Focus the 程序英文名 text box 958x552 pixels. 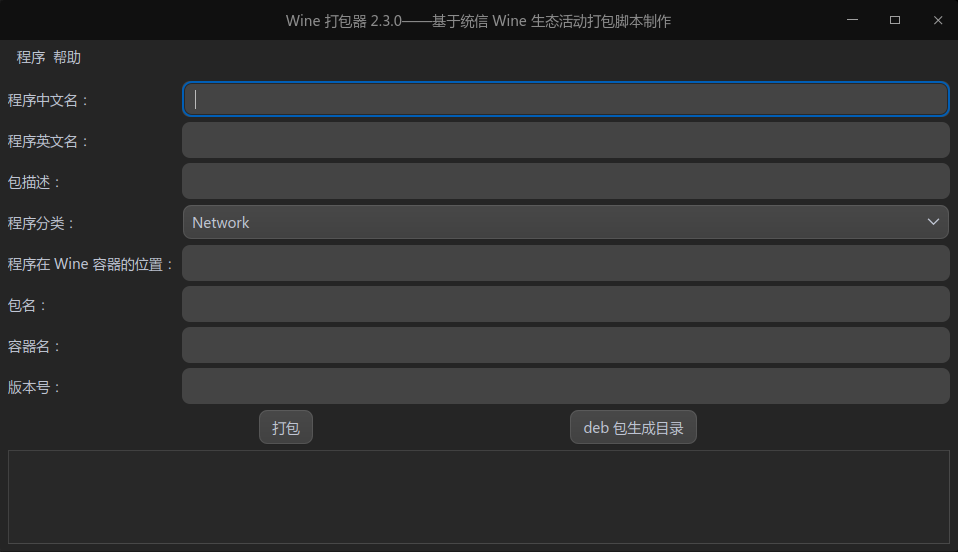[565, 140]
